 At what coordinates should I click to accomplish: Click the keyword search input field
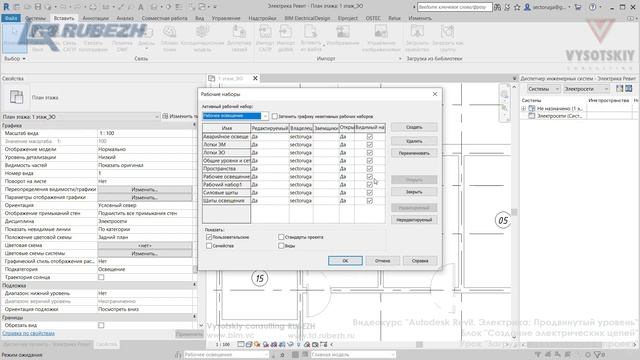(454, 7)
